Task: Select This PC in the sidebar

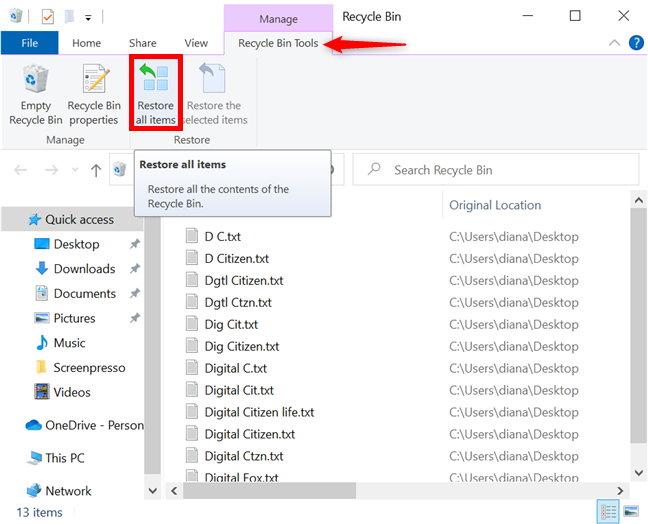Action: pyautogui.click(x=55, y=458)
